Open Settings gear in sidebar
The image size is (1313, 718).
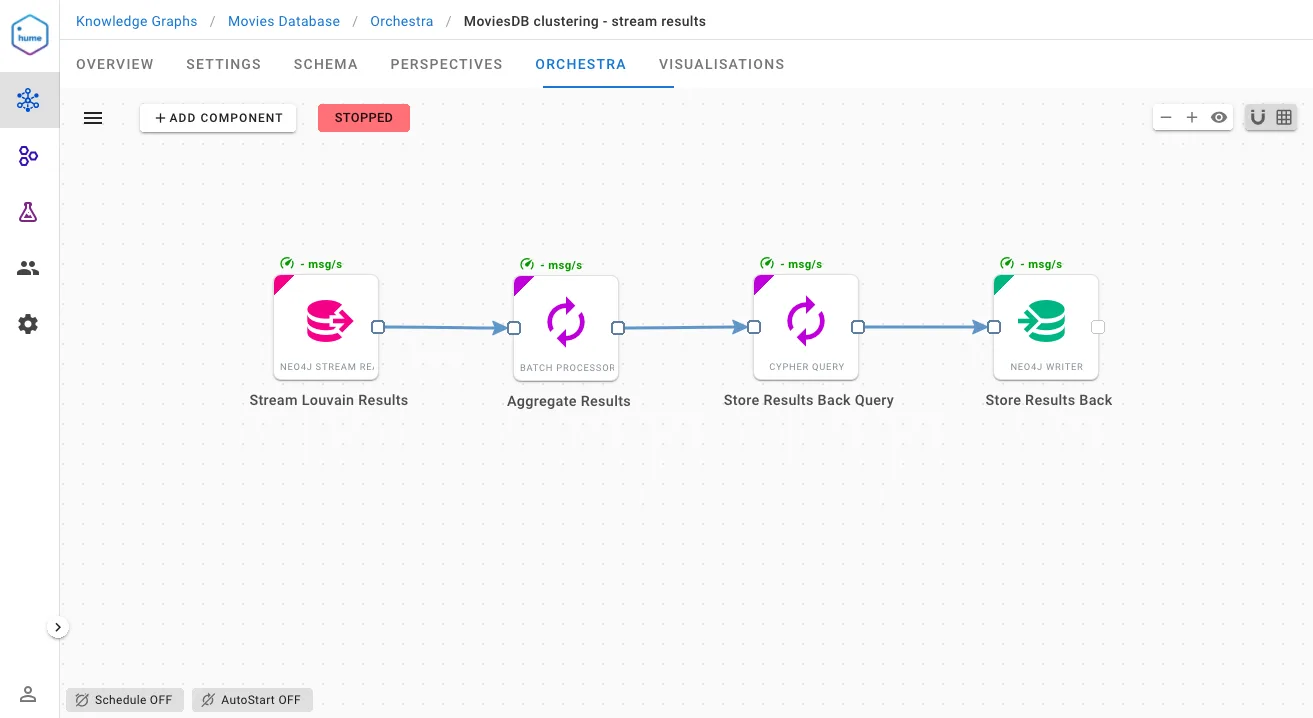(x=28, y=324)
